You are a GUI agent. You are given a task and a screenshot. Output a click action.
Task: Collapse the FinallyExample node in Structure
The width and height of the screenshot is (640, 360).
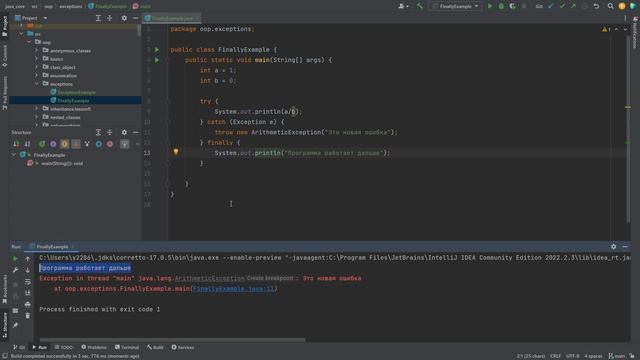[x=13, y=155]
